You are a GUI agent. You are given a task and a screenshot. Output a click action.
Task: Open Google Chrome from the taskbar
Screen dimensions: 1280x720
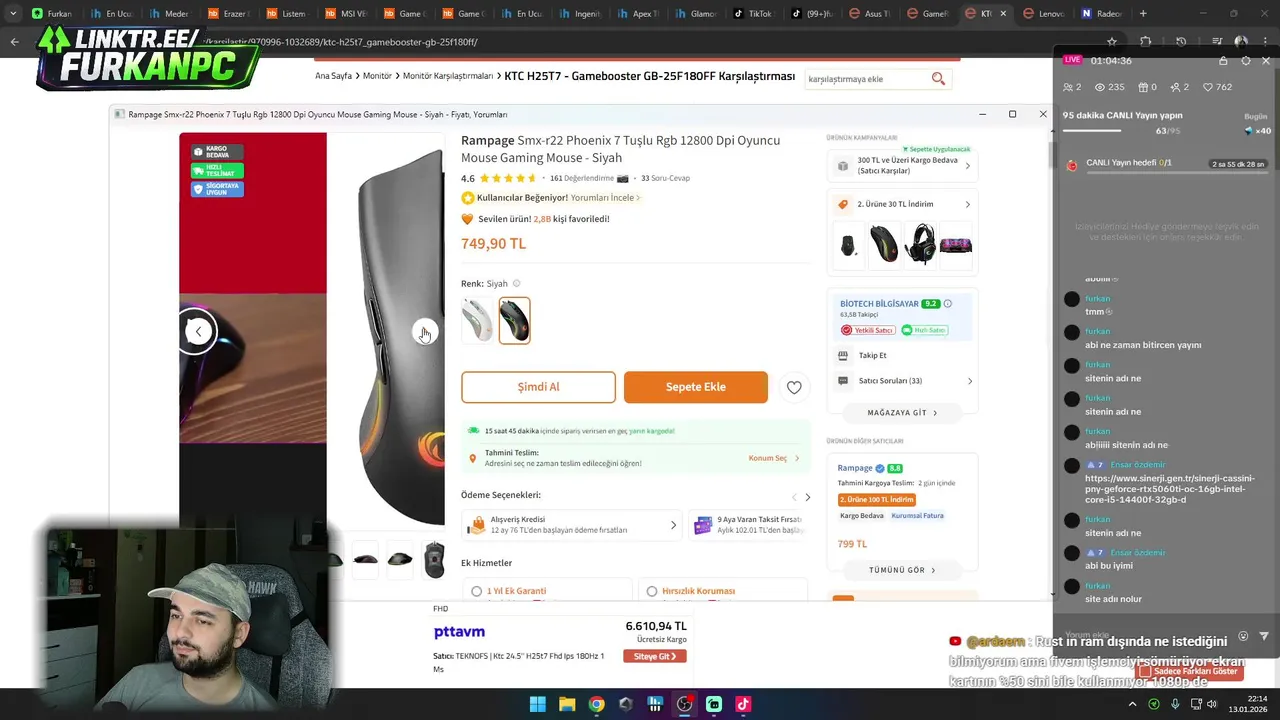[596, 704]
